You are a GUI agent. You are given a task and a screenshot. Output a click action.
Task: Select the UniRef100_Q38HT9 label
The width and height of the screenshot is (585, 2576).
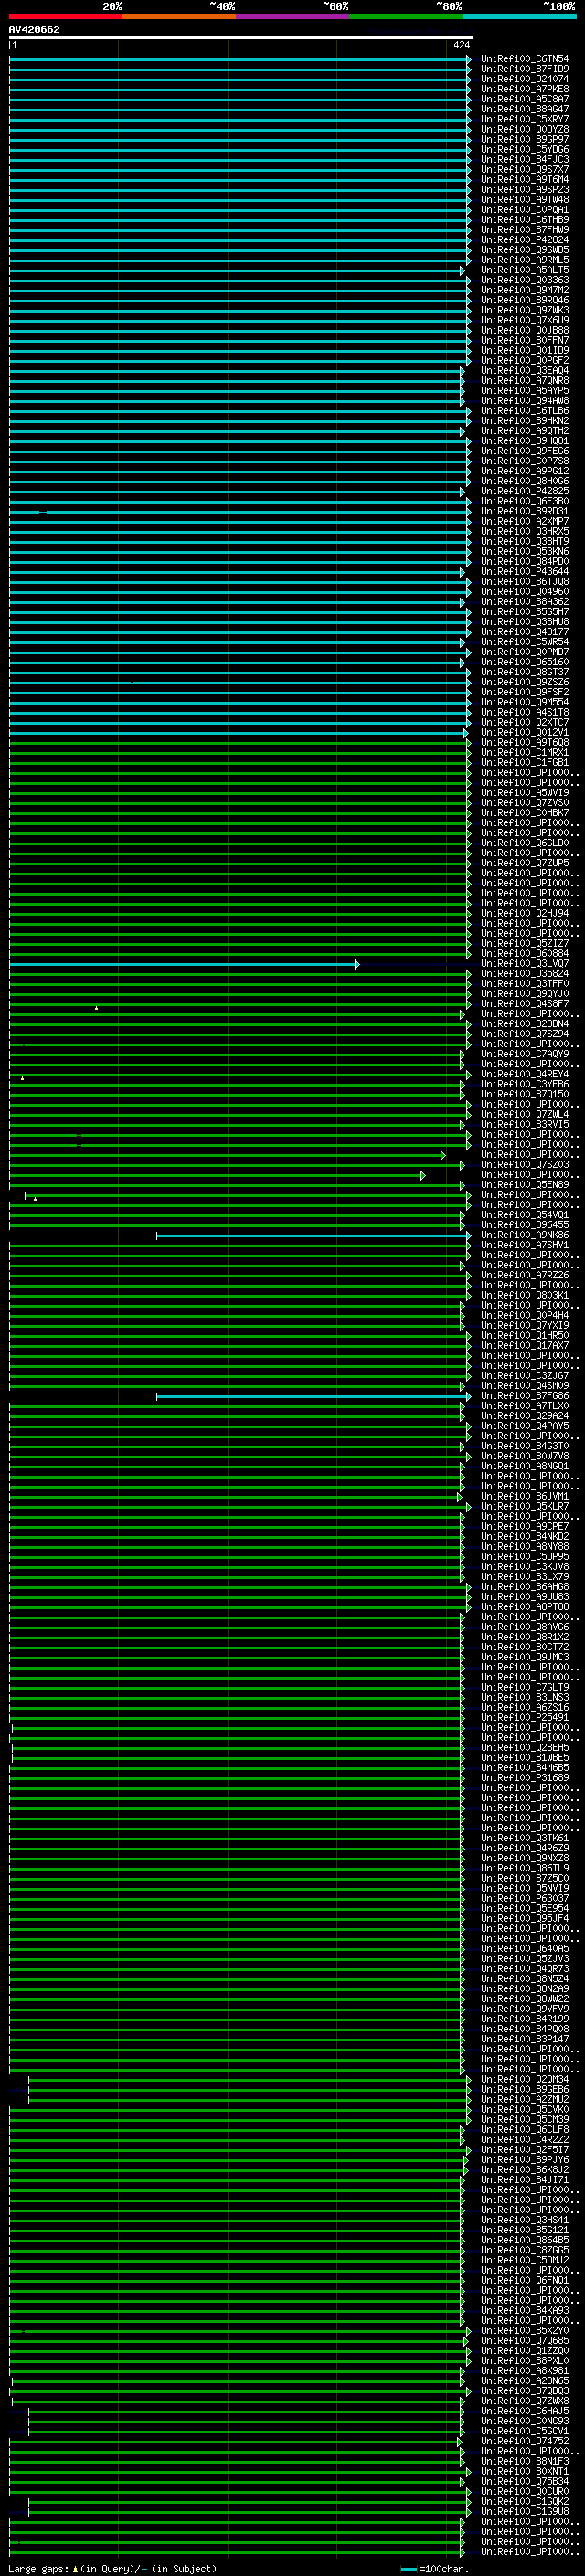tap(525, 541)
